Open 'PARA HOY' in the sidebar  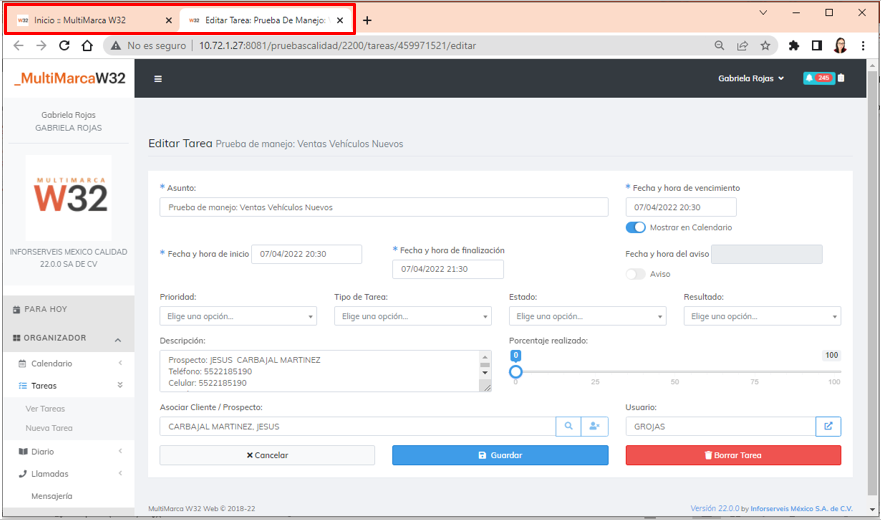(69, 309)
